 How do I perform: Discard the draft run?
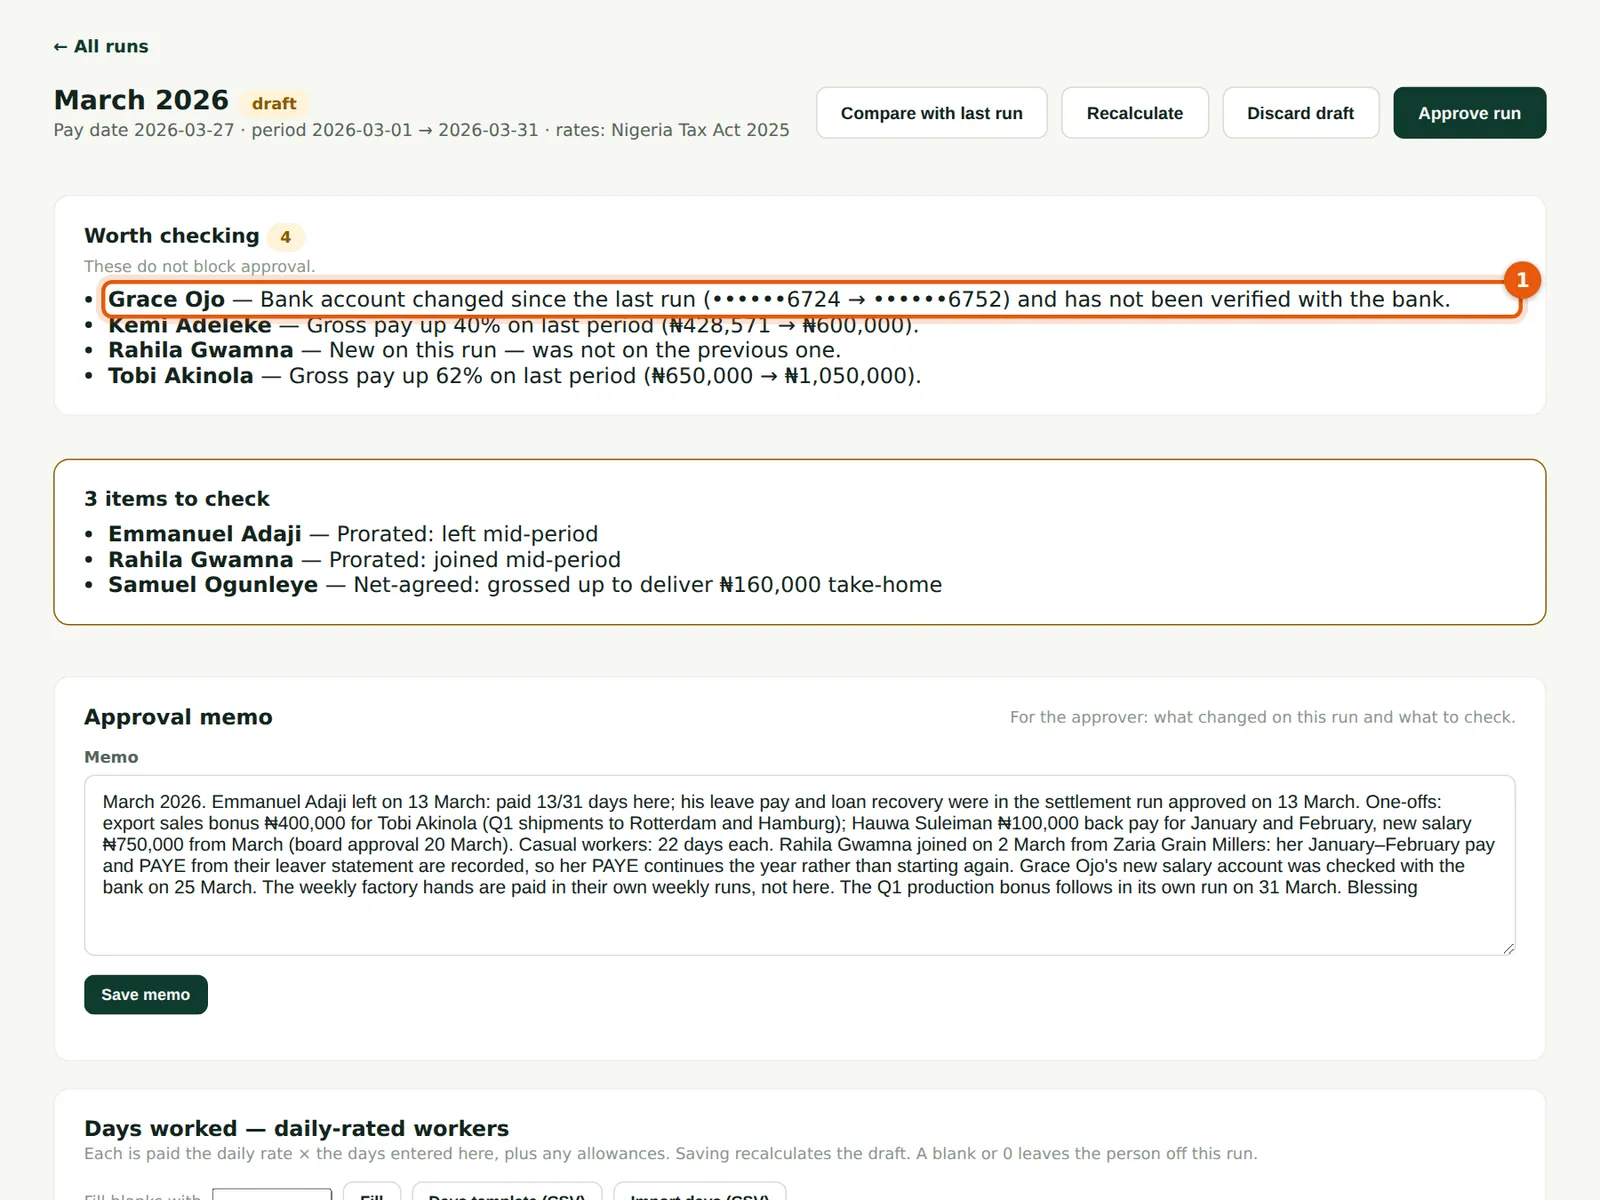[x=1300, y=113]
